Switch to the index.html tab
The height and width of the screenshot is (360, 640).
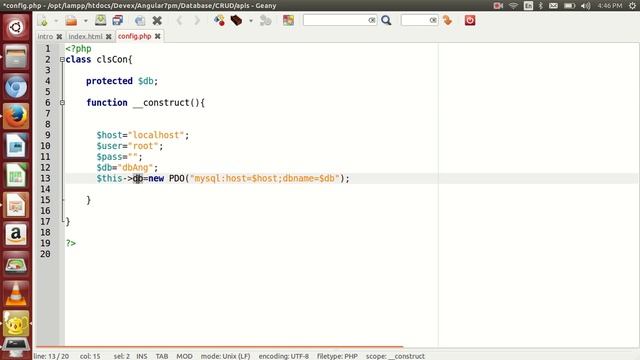86,36
